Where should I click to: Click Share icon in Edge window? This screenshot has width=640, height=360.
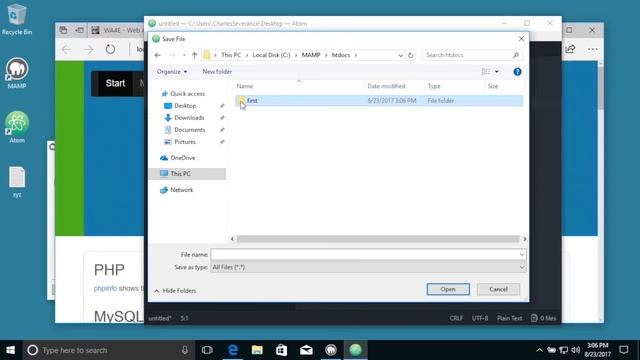coord(570,49)
